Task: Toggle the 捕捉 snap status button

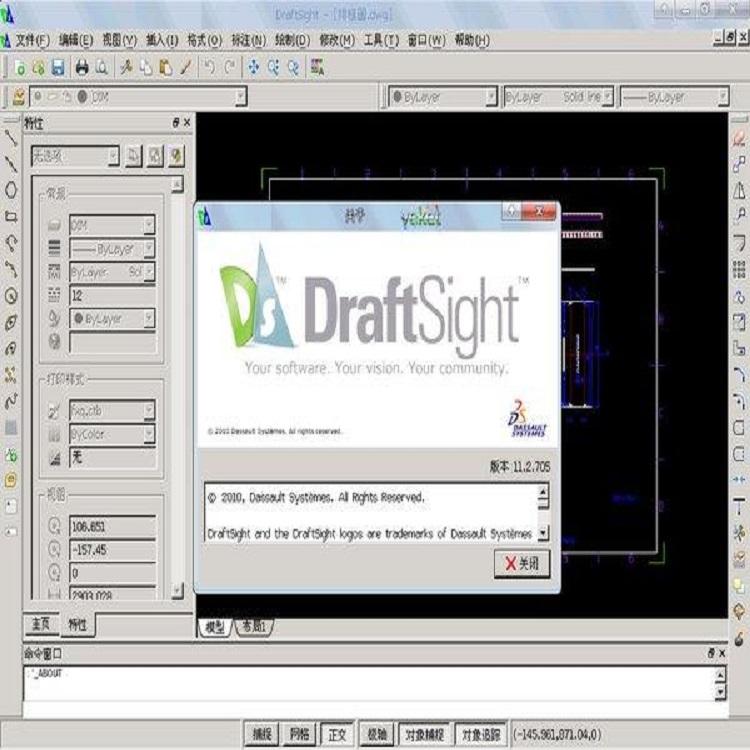Action: [x=262, y=735]
